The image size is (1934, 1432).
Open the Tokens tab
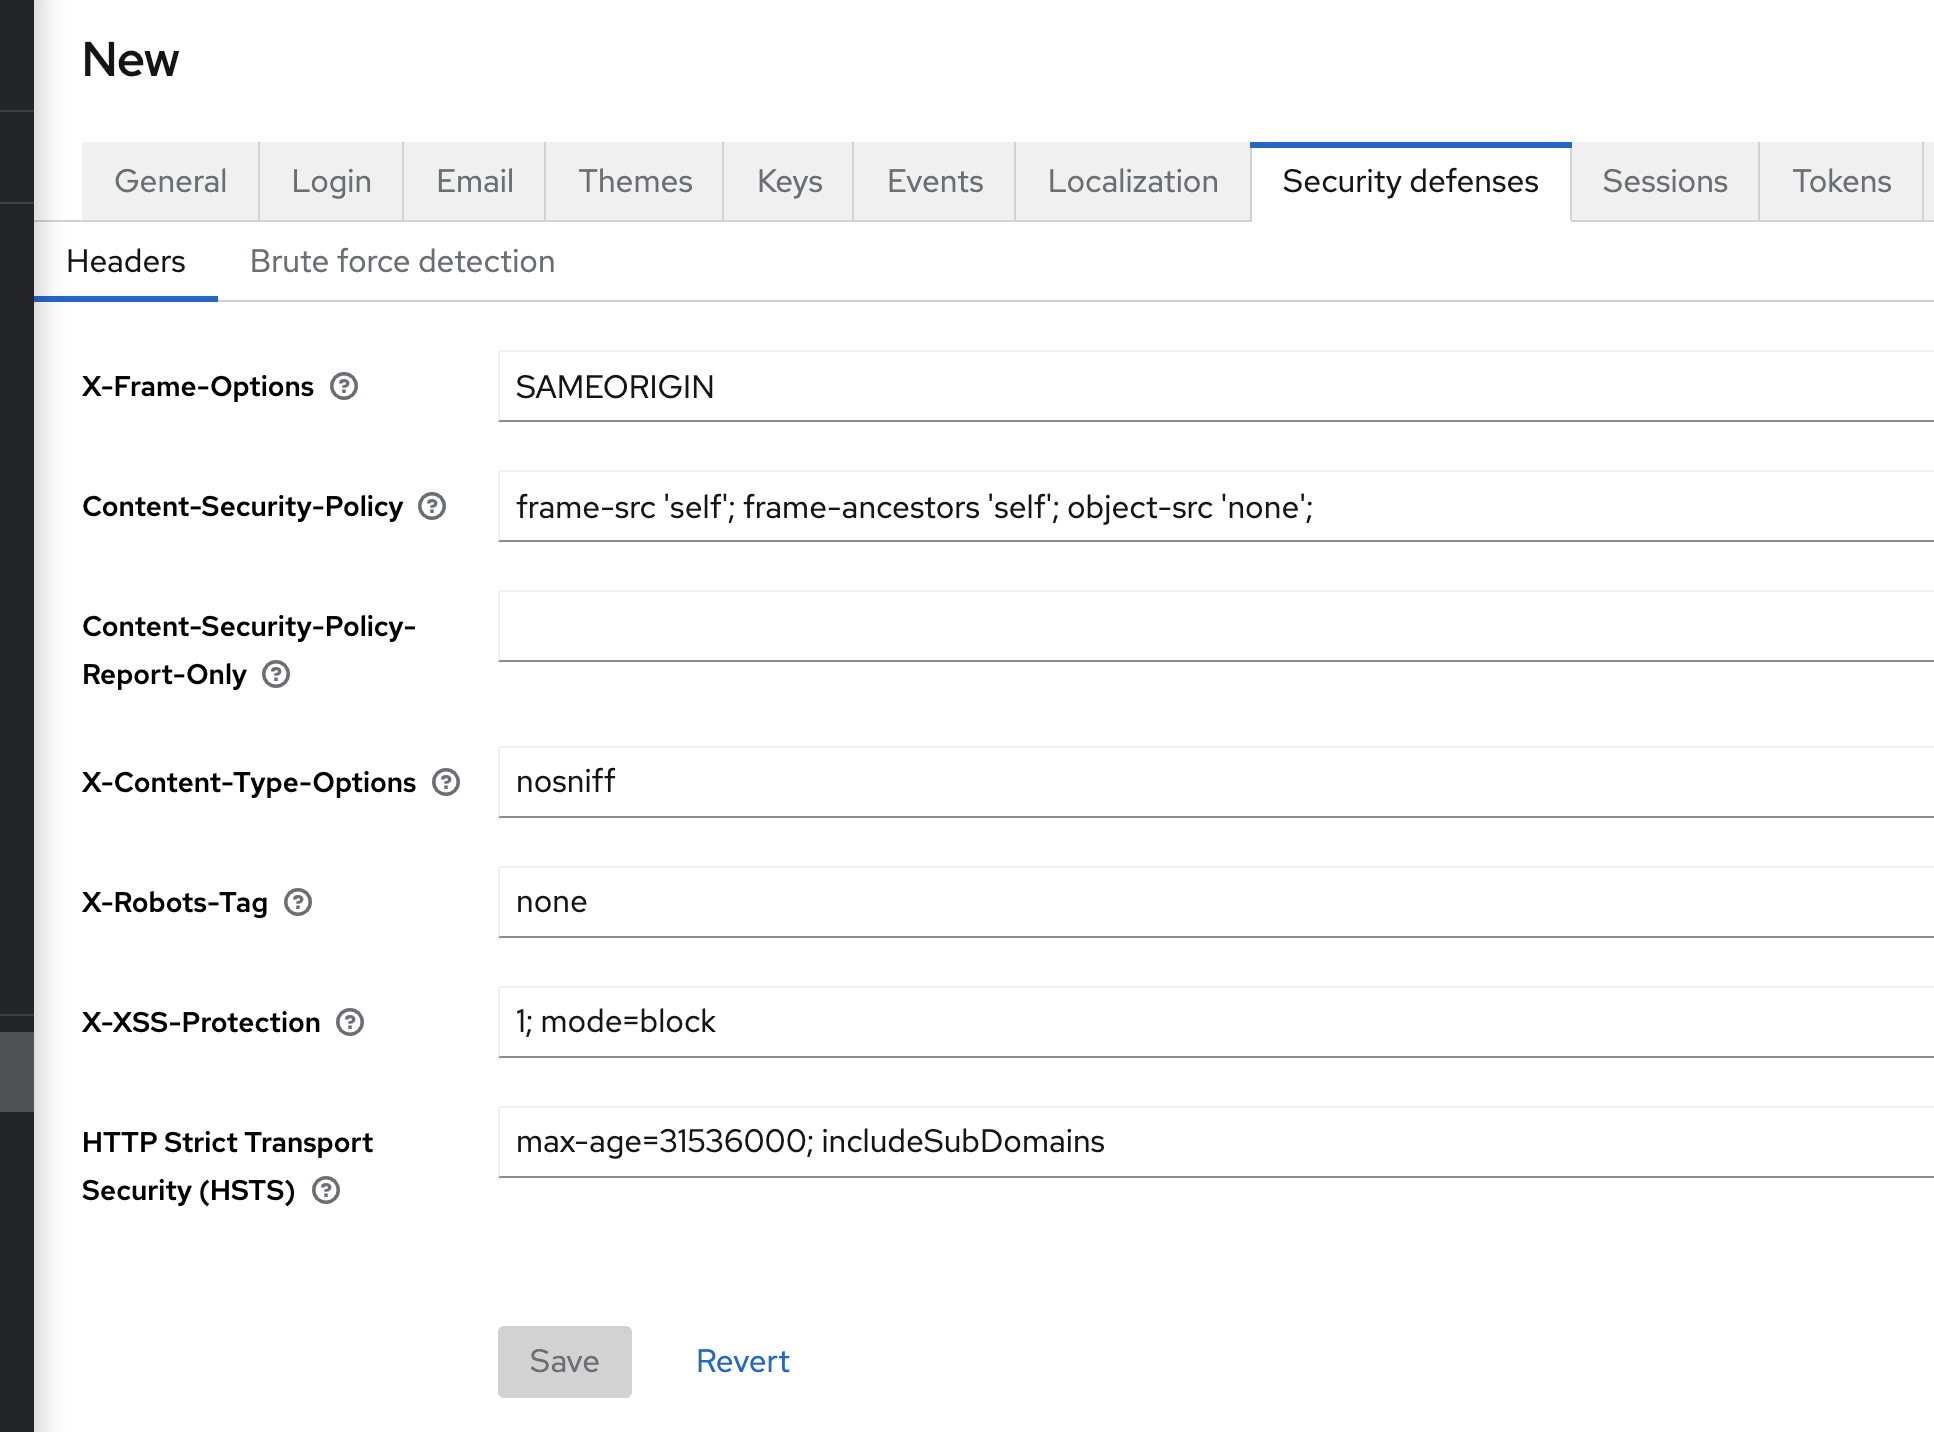click(1841, 181)
